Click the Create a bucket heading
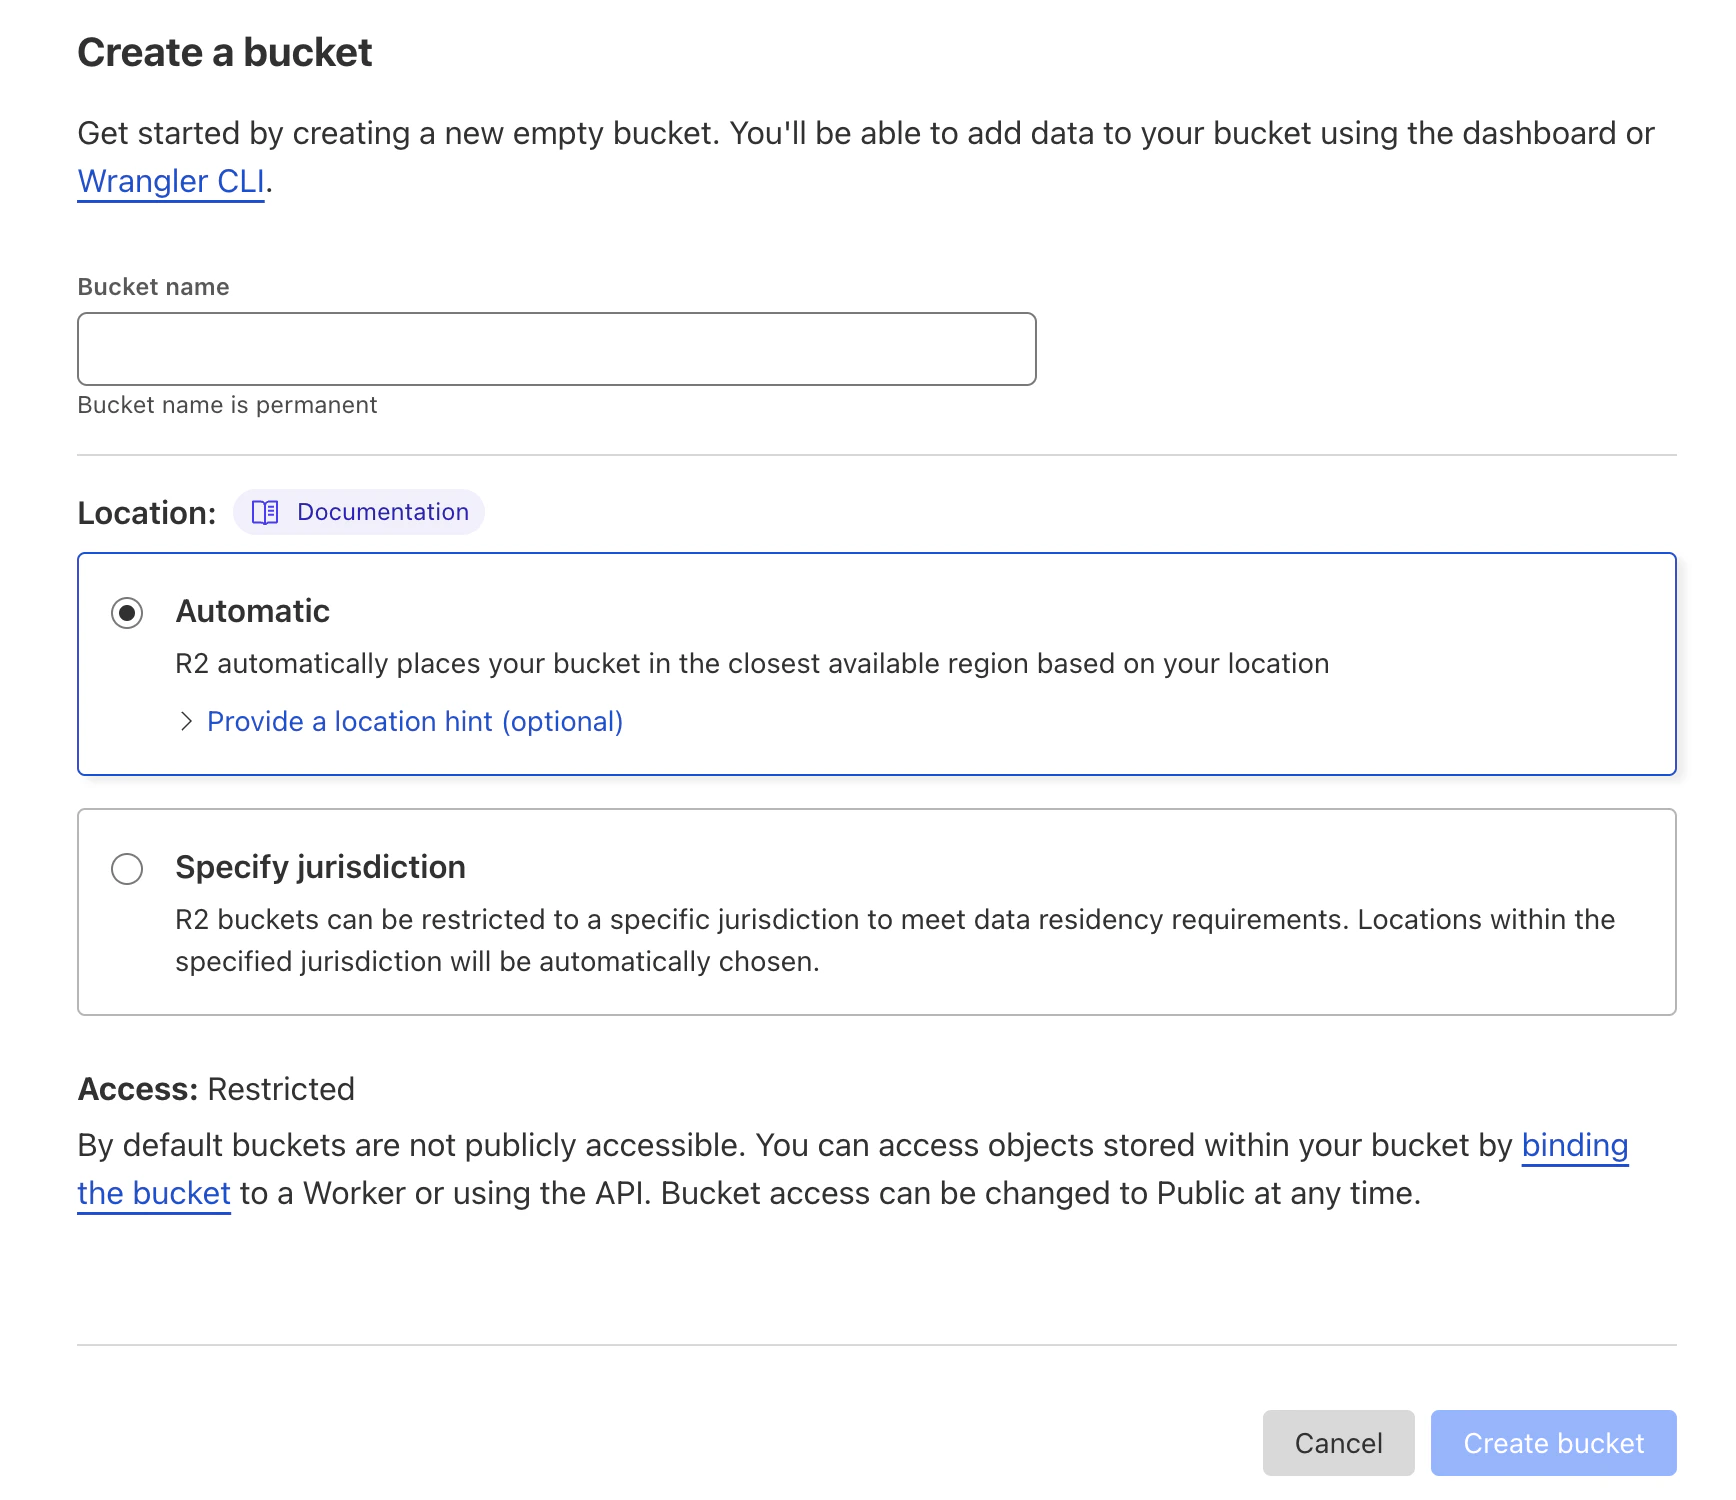This screenshot has width=1736, height=1500. point(224,52)
